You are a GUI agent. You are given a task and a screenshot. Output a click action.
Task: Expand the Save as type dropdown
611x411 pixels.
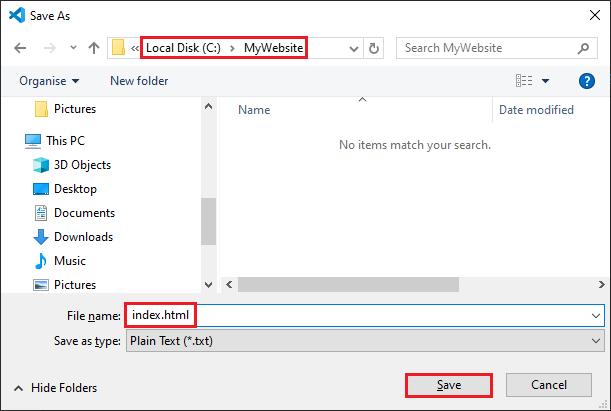point(596,341)
